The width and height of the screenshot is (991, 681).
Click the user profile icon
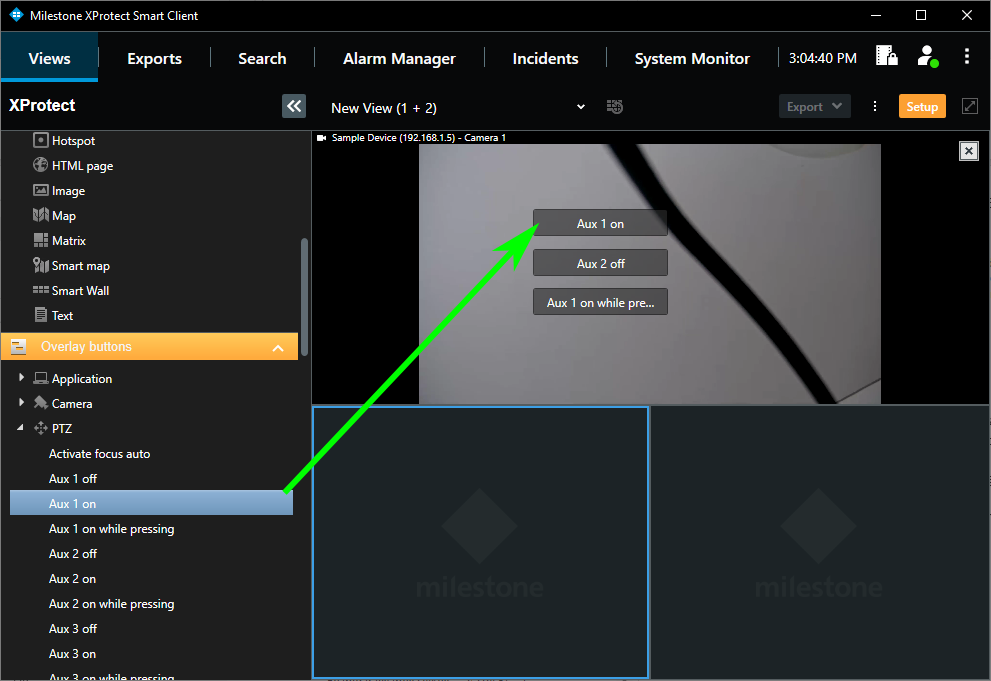point(926,57)
